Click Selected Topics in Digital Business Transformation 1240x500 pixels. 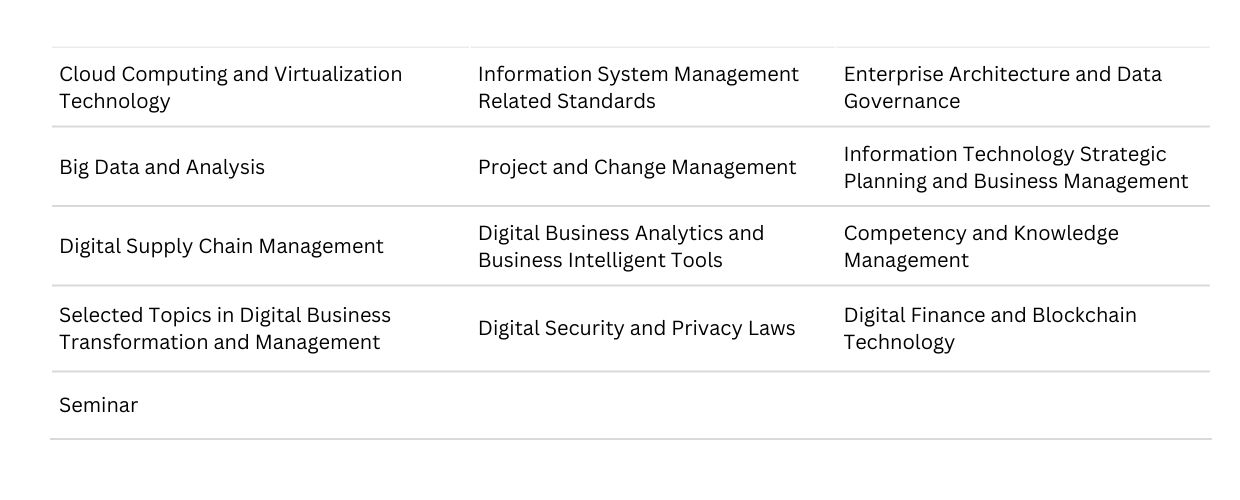tap(225, 328)
